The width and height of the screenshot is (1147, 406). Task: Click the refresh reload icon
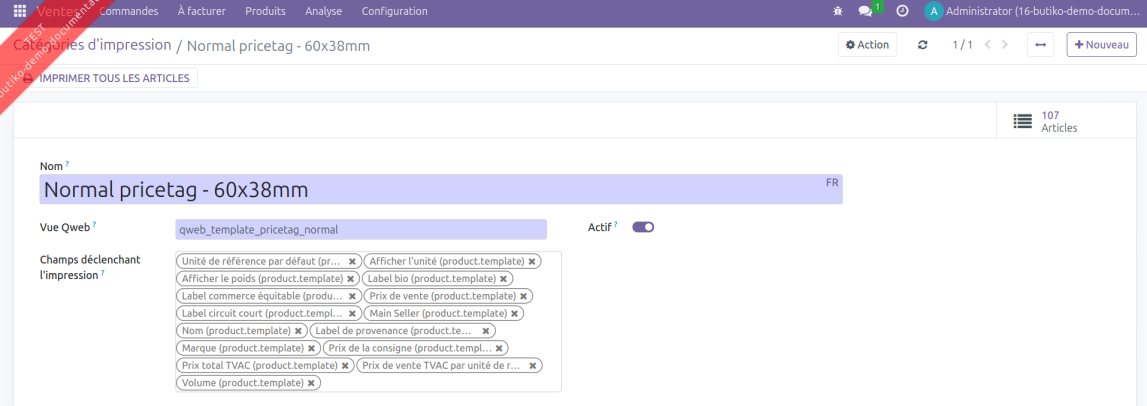pyautogui.click(x=922, y=45)
